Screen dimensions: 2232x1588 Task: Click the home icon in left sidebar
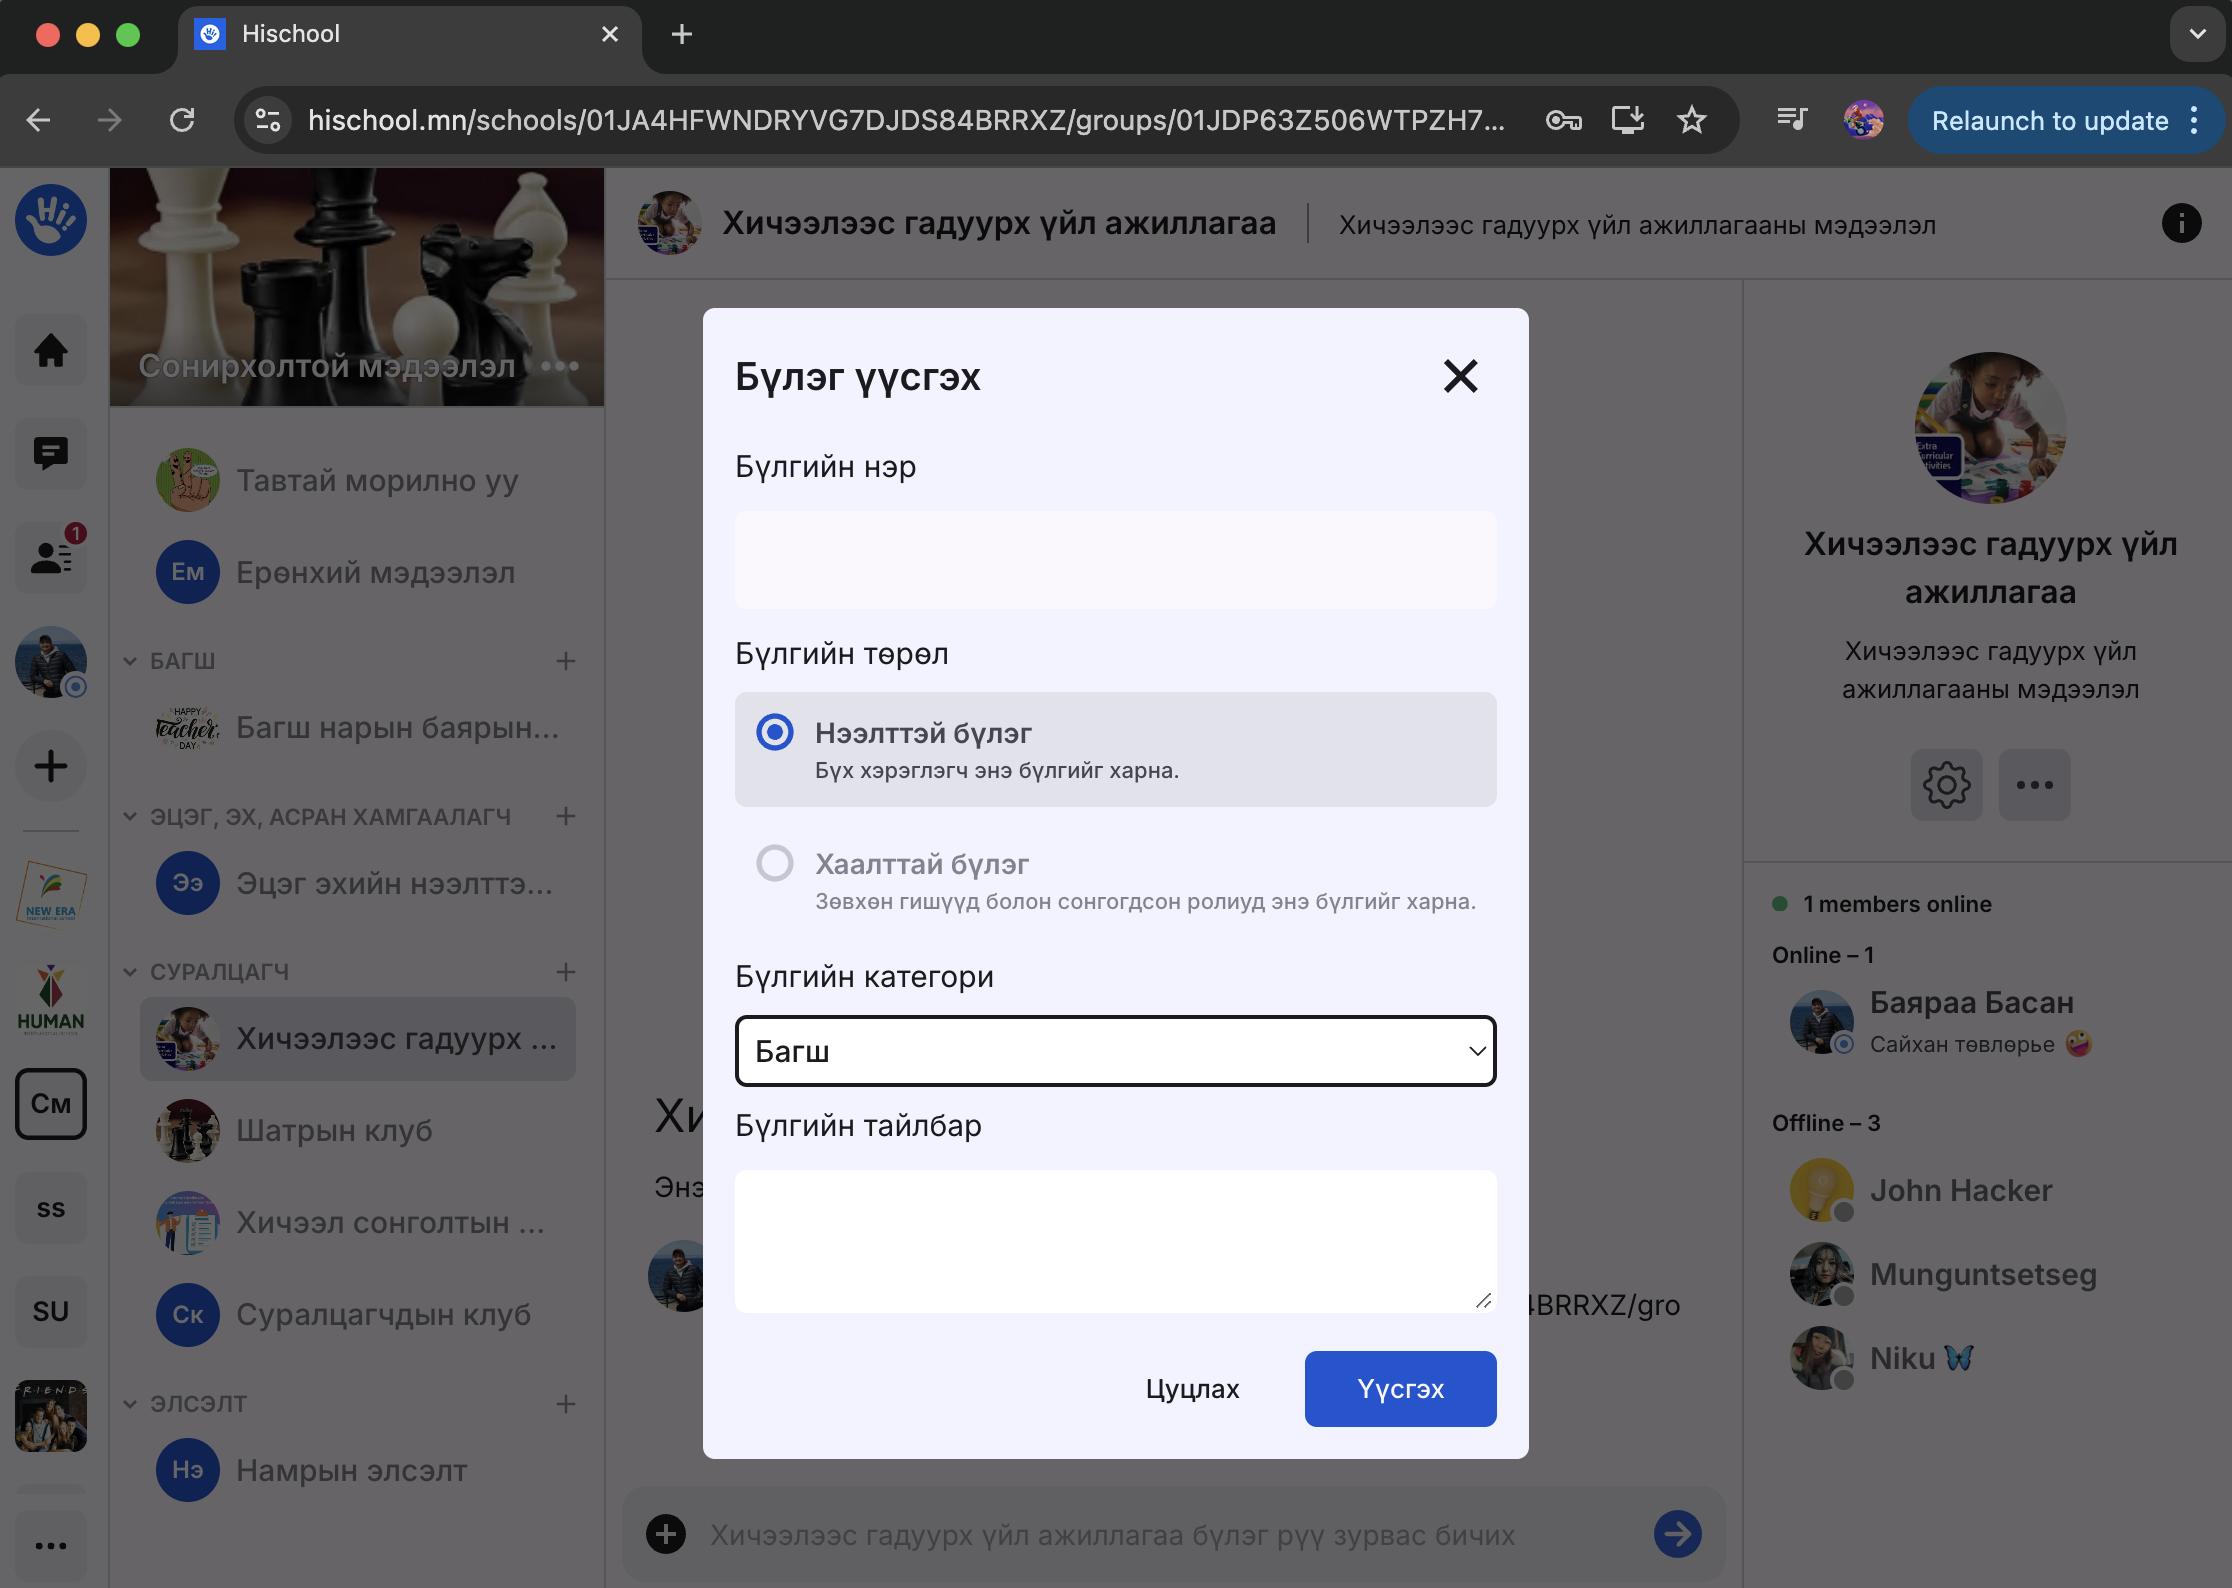50,350
